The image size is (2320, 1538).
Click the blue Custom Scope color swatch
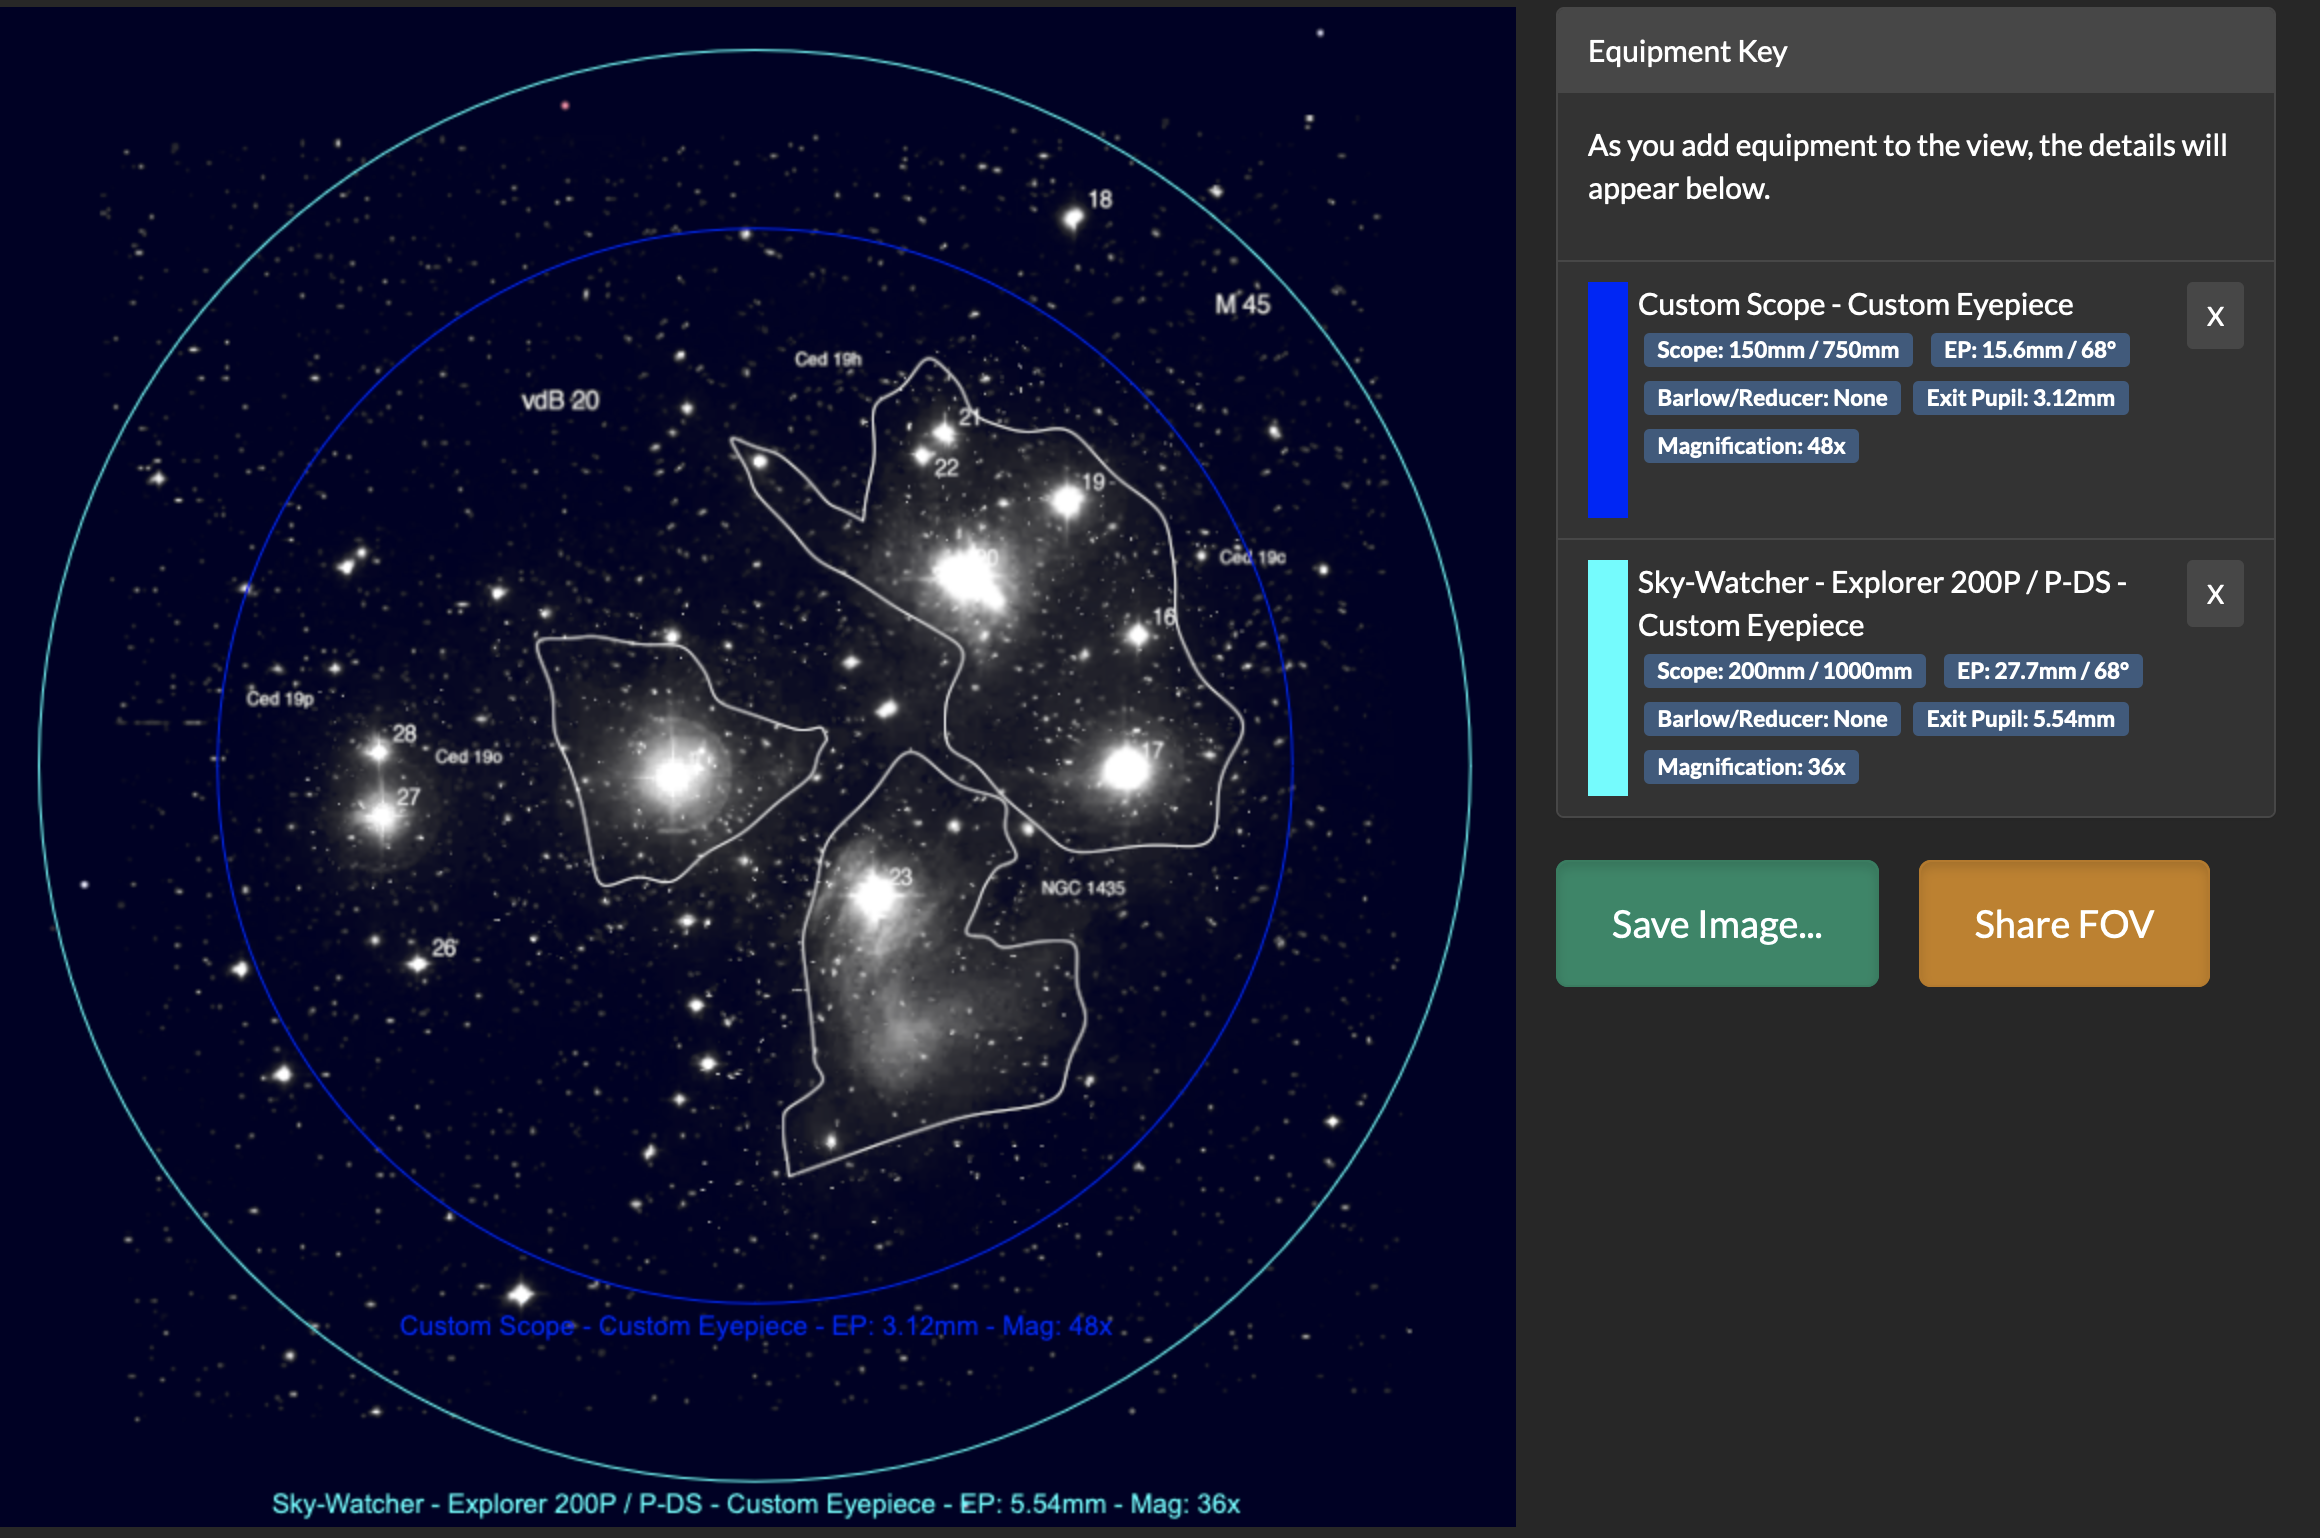[x=1607, y=399]
